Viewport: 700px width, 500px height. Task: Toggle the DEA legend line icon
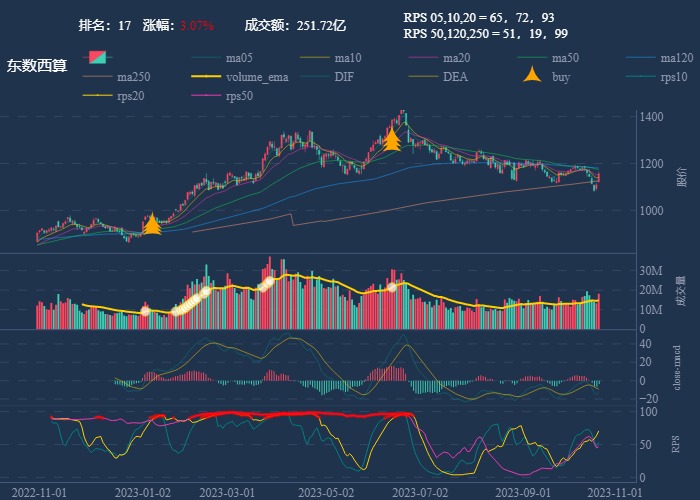click(x=424, y=77)
